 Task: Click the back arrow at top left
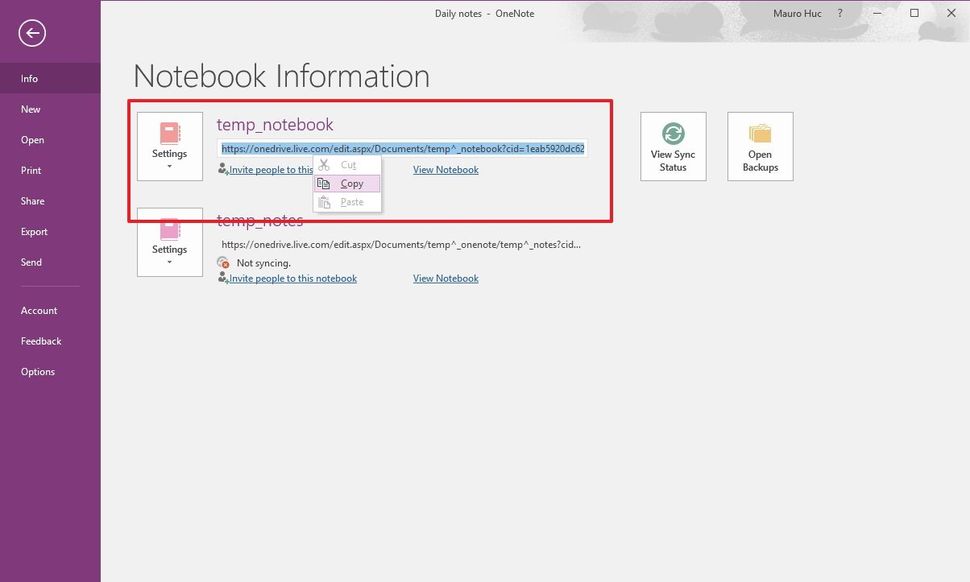pos(31,32)
